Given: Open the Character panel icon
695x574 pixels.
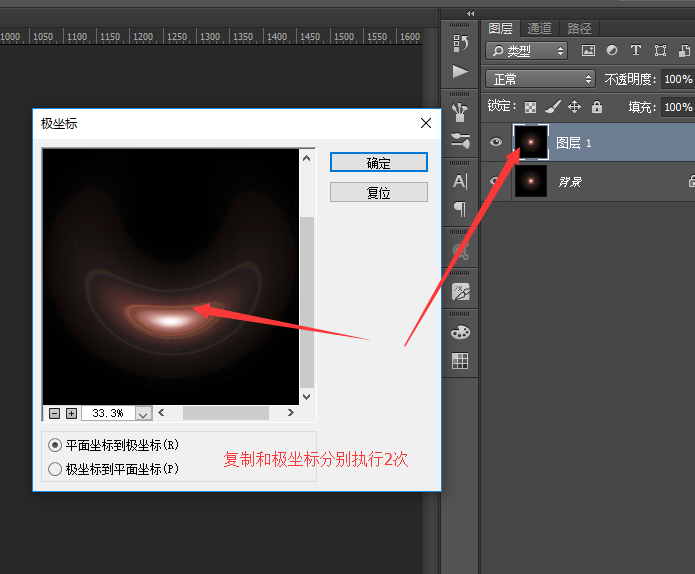Looking at the screenshot, I should pos(460,181).
